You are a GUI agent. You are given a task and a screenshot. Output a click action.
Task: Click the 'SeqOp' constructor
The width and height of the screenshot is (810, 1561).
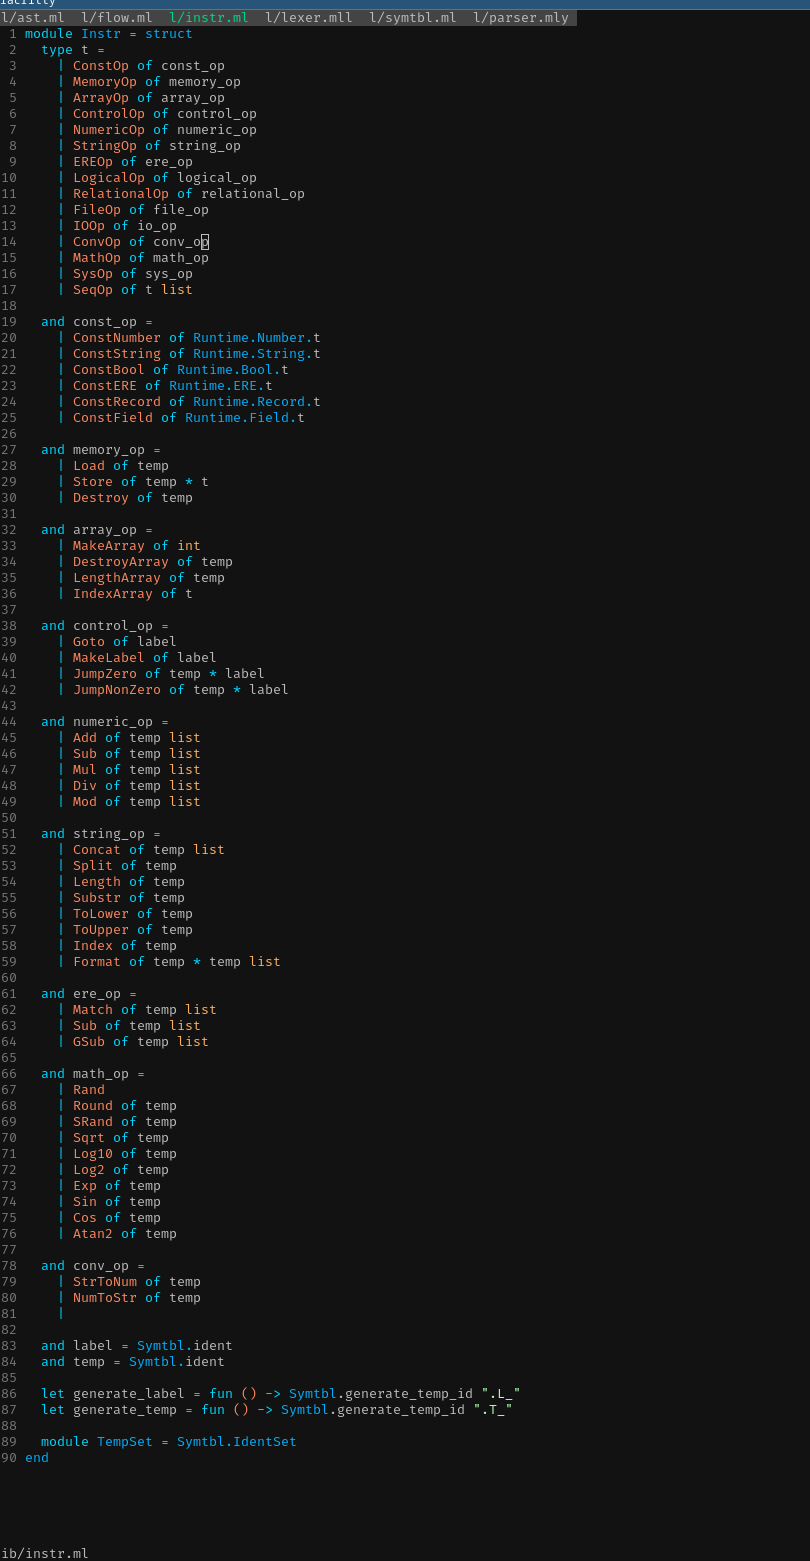(93, 290)
